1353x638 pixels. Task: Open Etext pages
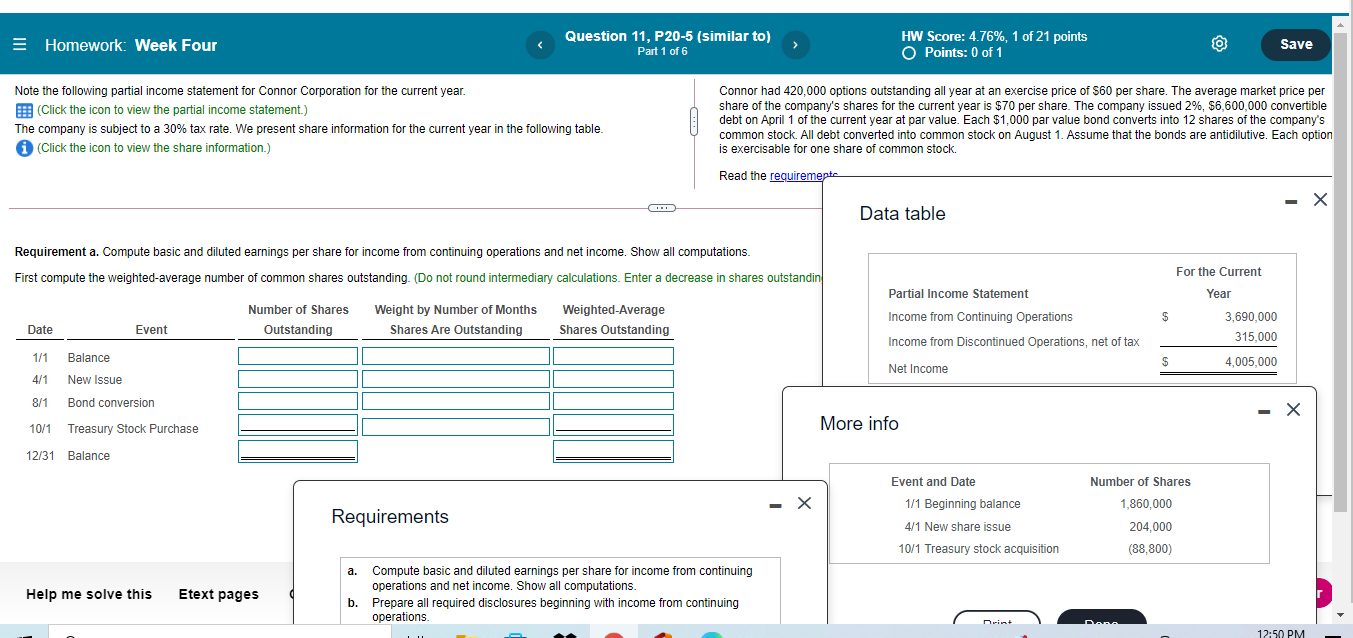tap(218, 594)
